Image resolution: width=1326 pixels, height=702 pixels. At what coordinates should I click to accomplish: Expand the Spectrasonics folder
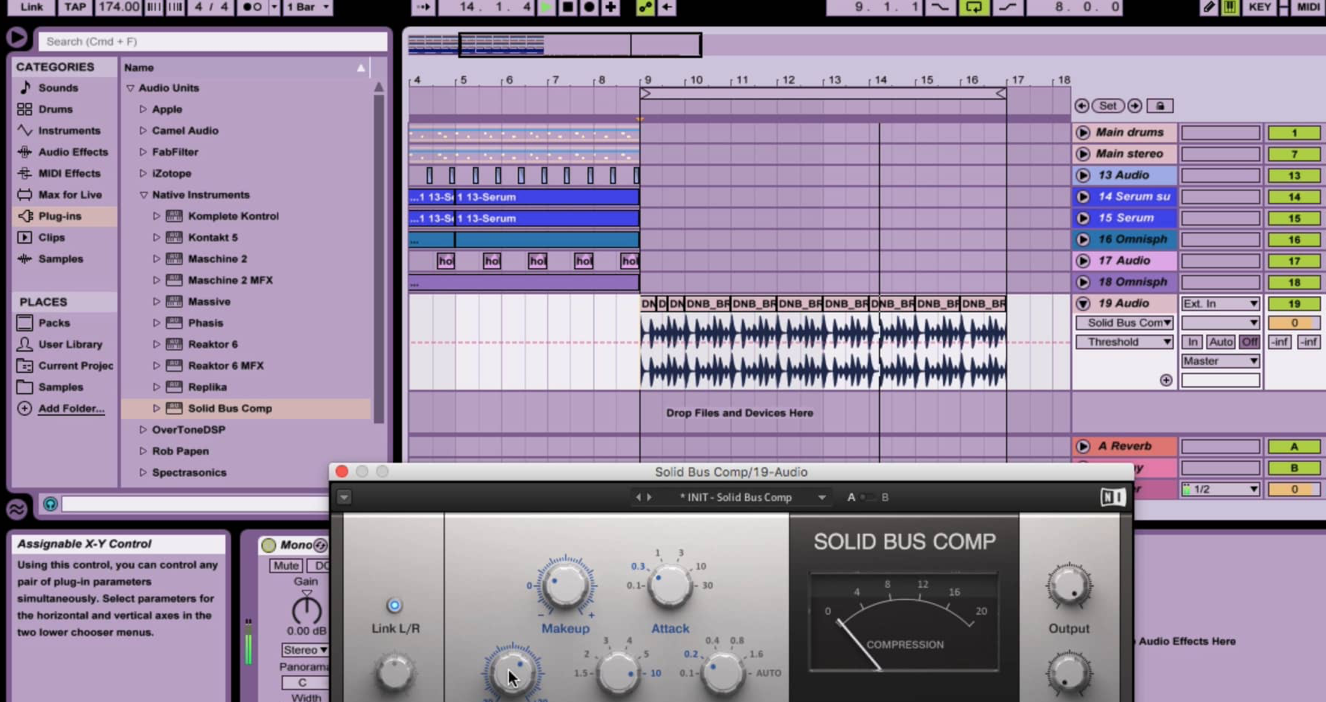143,473
